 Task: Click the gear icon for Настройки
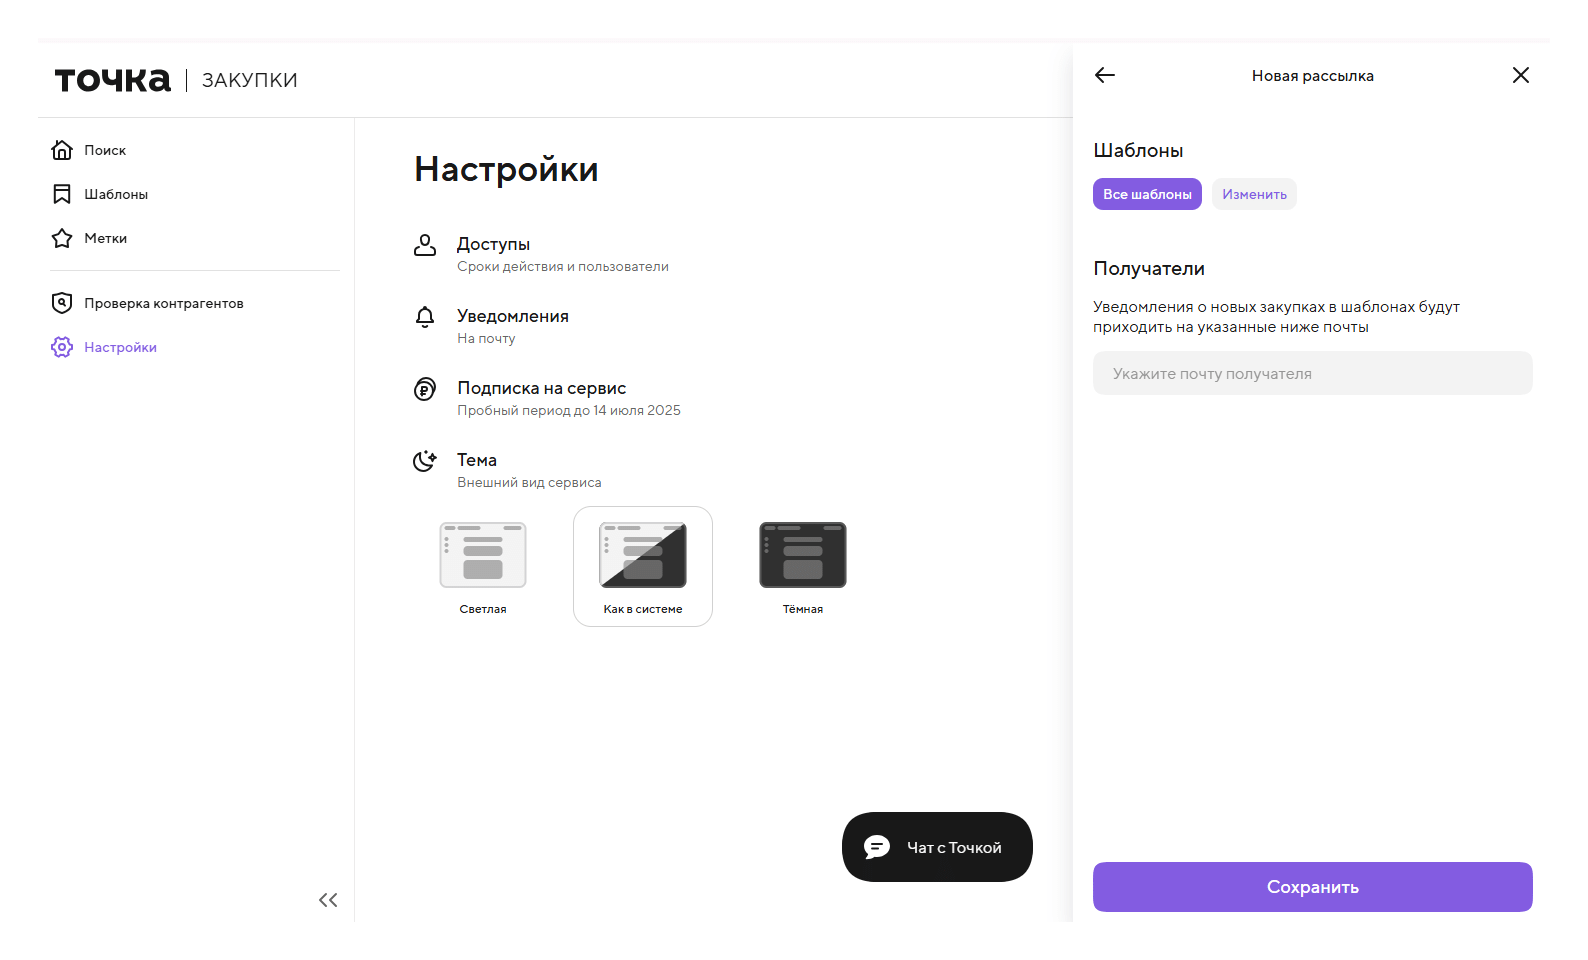coord(62,347)
